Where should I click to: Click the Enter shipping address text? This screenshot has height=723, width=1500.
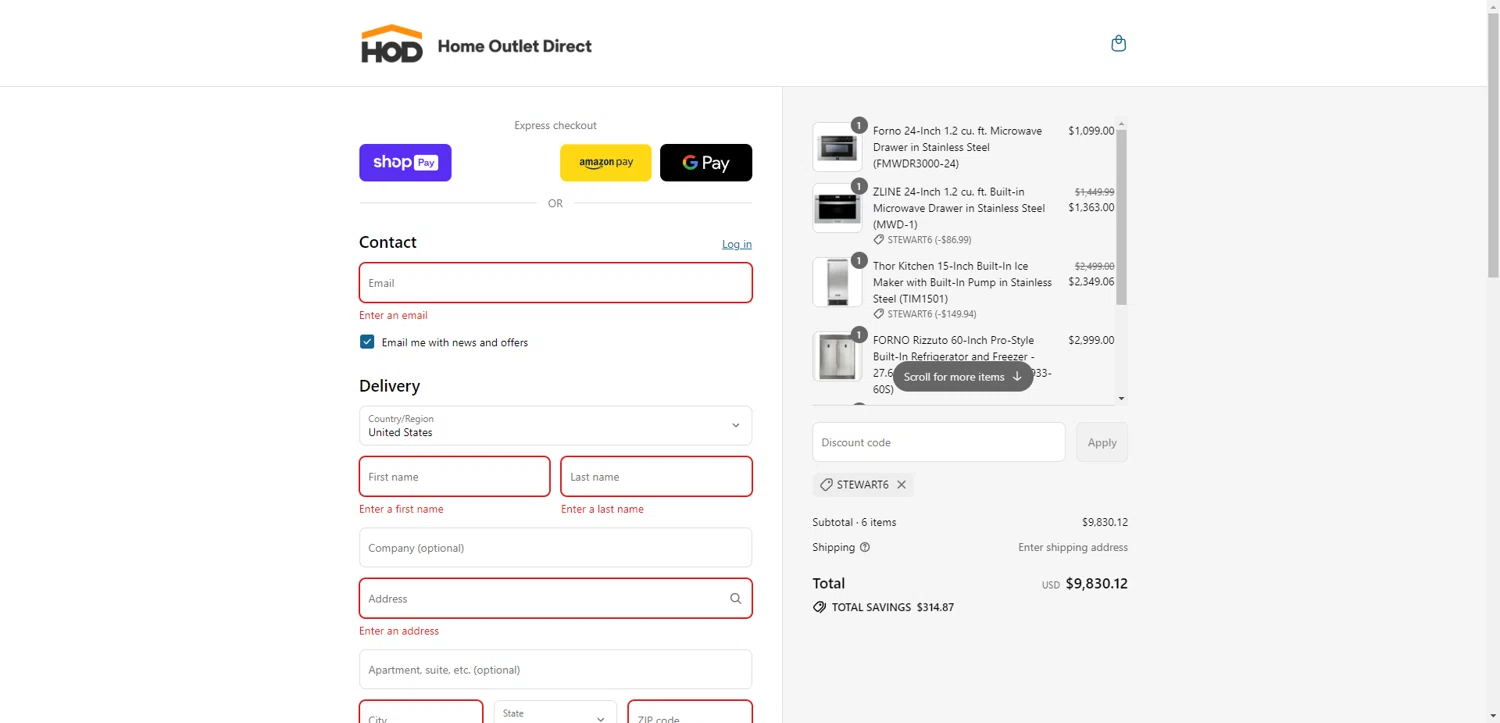1073,547
